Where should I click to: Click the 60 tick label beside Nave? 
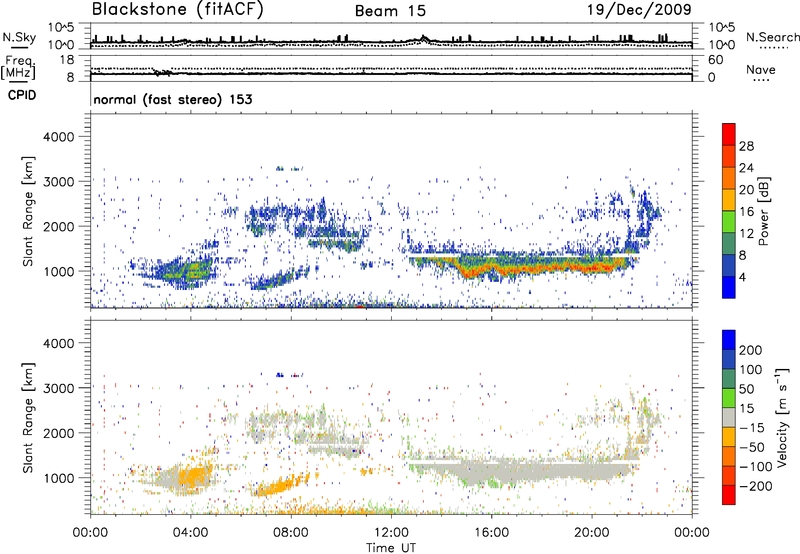click(716, 60)
